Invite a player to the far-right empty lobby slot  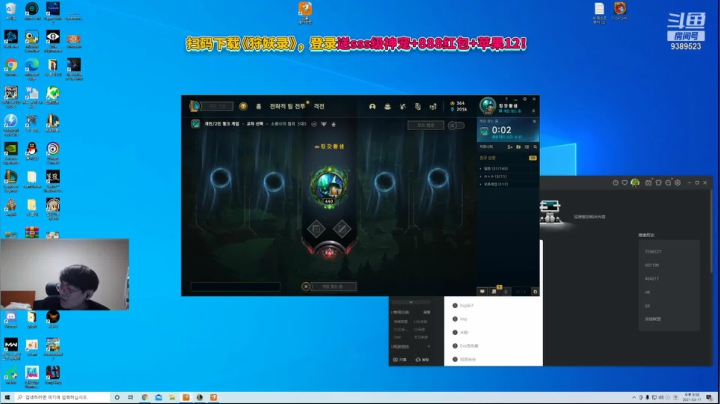click(x=438, y=178)
